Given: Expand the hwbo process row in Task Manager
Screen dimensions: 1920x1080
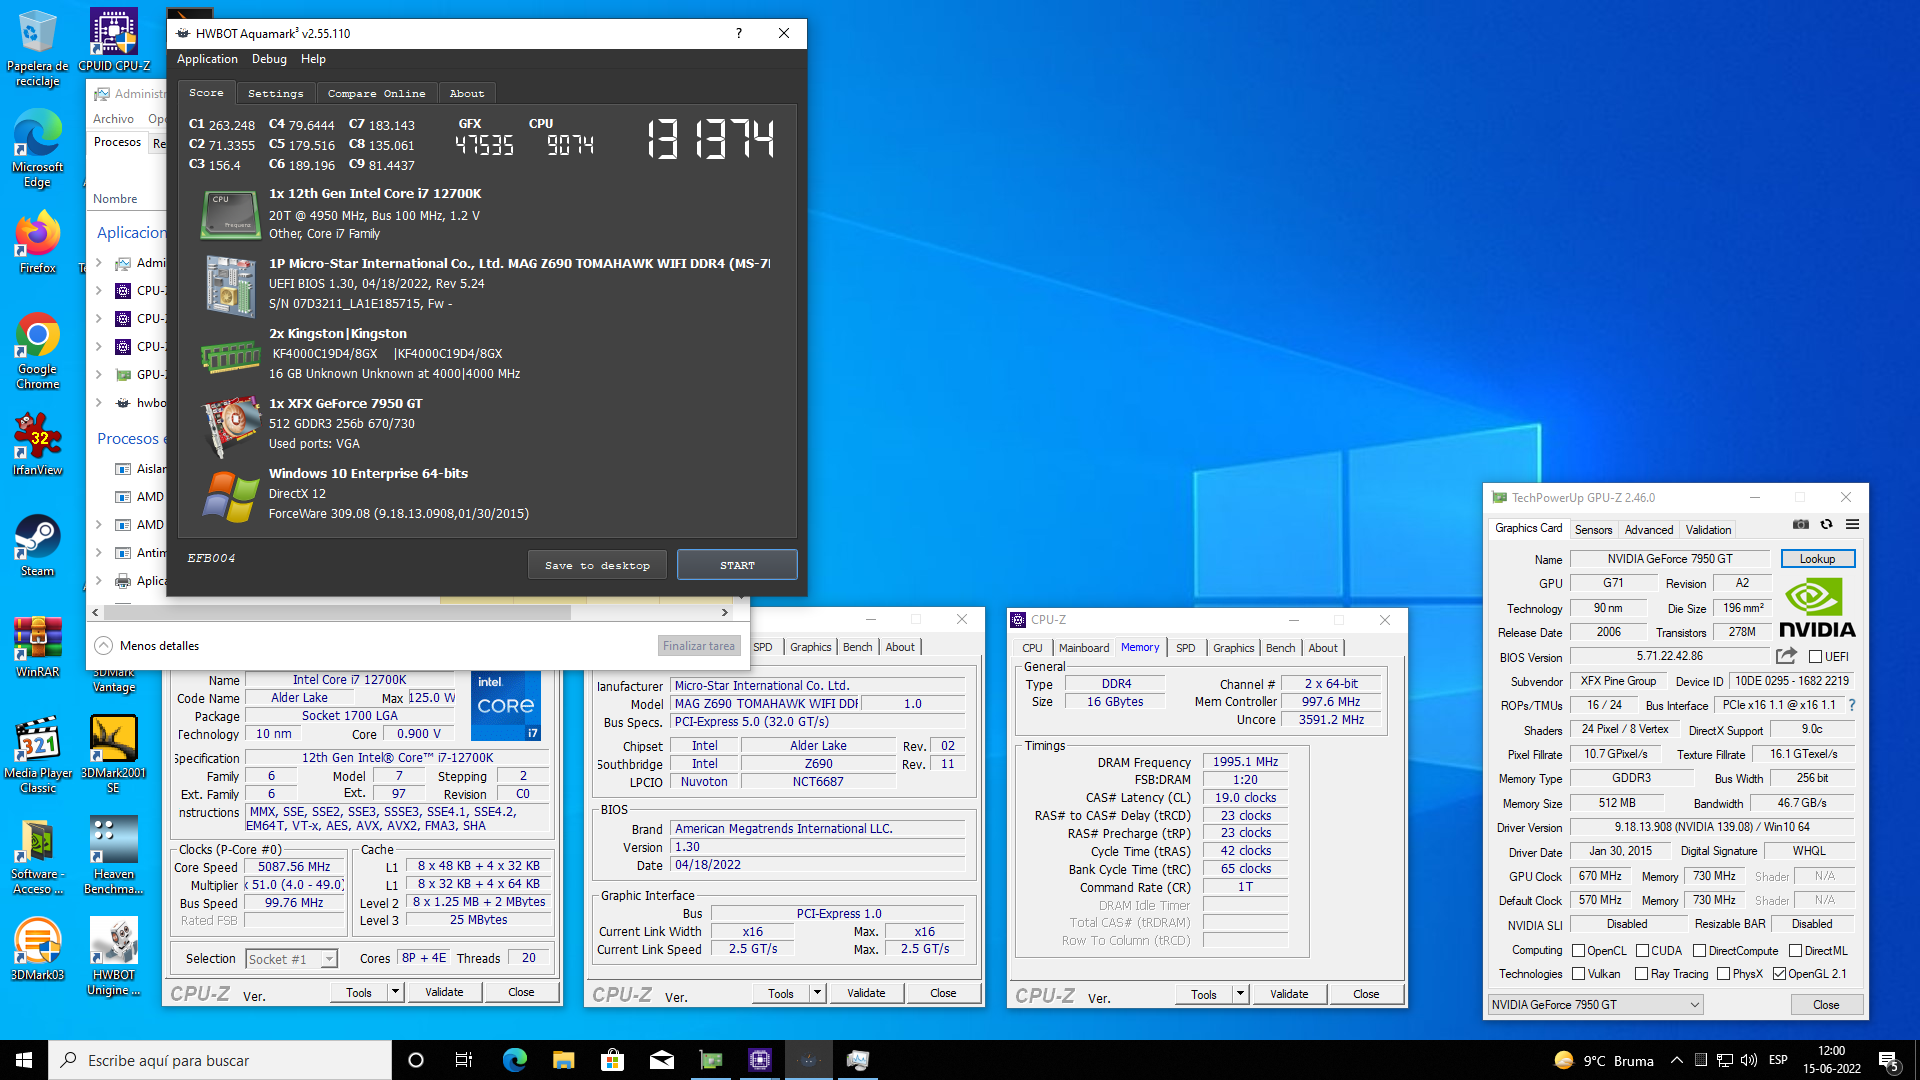Looking at the screenshot, I should (98, 403).
